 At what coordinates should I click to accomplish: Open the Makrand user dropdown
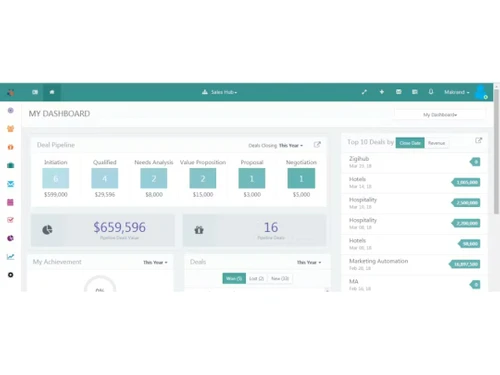(x=457, y=92)
